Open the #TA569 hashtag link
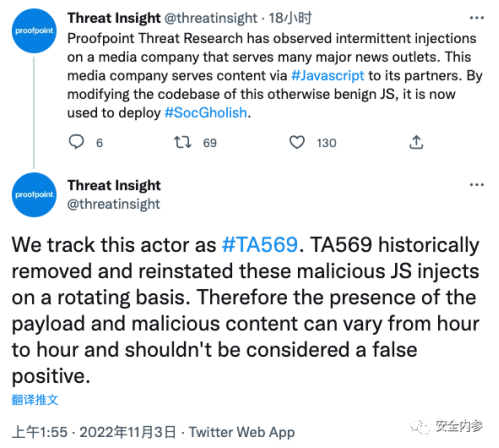The width and height of the screenshot is (499, 448). coord(260,245)
